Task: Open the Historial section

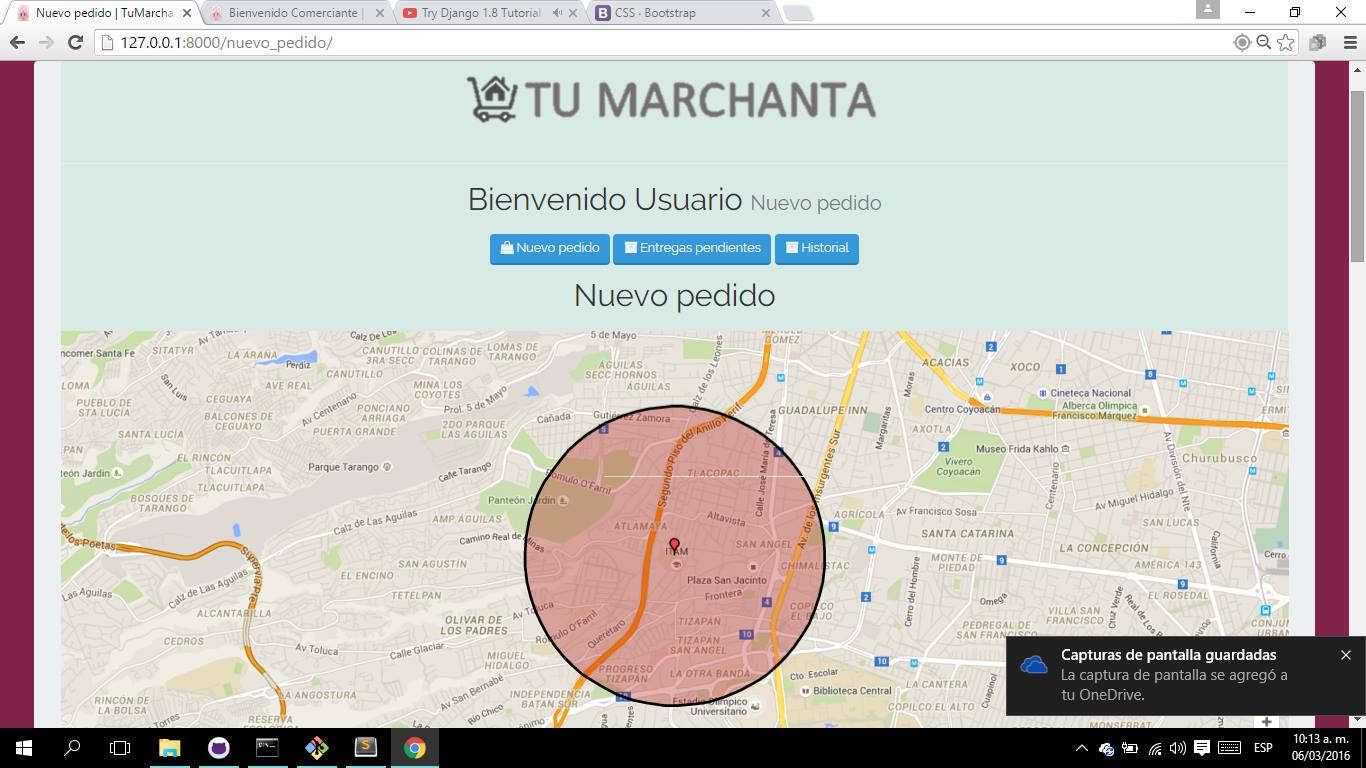Action: click(x=817, y=248)
